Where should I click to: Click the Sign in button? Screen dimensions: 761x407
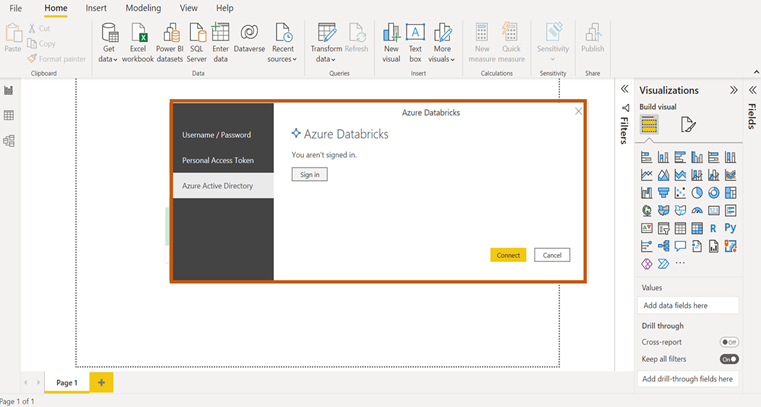click(310, 175)
